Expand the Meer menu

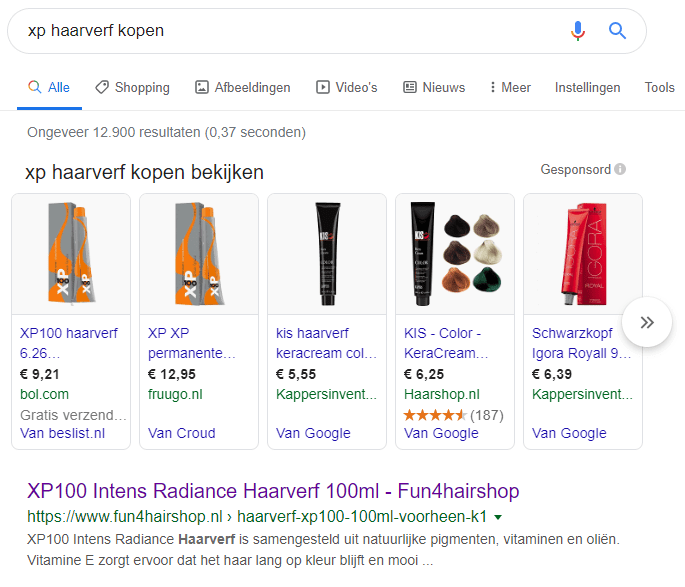click(510, 88)
